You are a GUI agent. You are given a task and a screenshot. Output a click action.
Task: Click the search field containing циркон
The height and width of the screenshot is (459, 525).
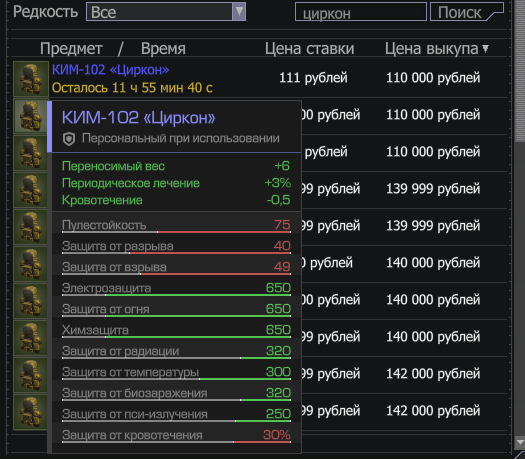pyautogui.click(x=361, y=12)
